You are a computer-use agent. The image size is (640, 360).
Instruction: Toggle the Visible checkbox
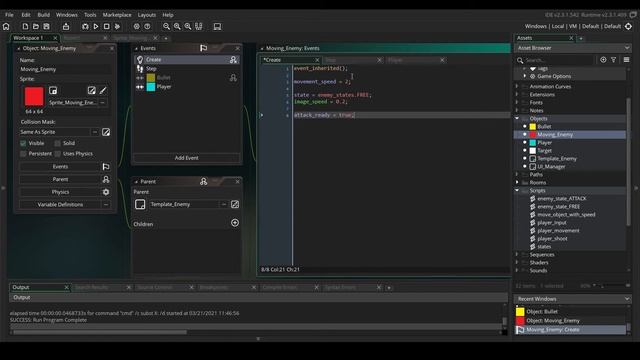(x=23, y=143)
